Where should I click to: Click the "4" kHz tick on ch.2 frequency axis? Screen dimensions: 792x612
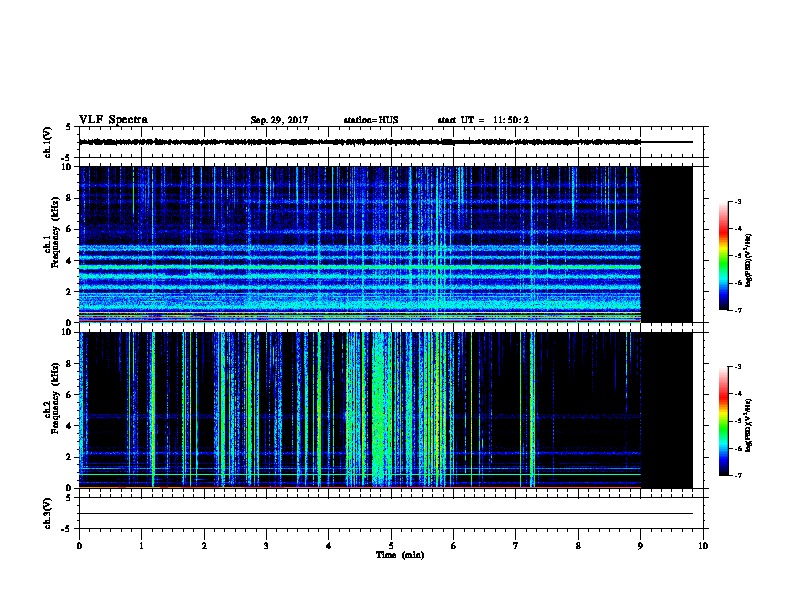click(x=71, y=426)
